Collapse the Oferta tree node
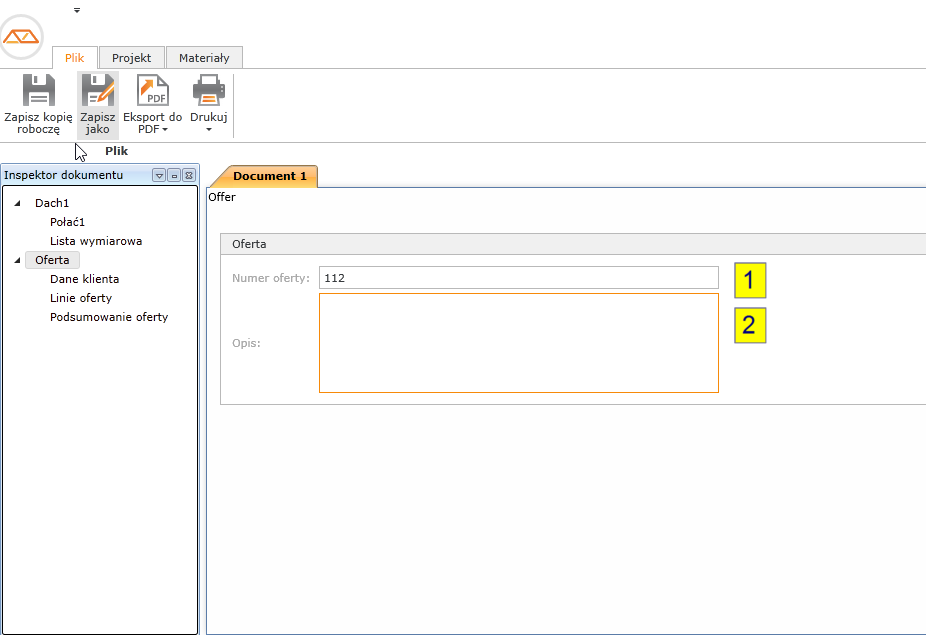This screenshot has width=926, height=635. 17,261
